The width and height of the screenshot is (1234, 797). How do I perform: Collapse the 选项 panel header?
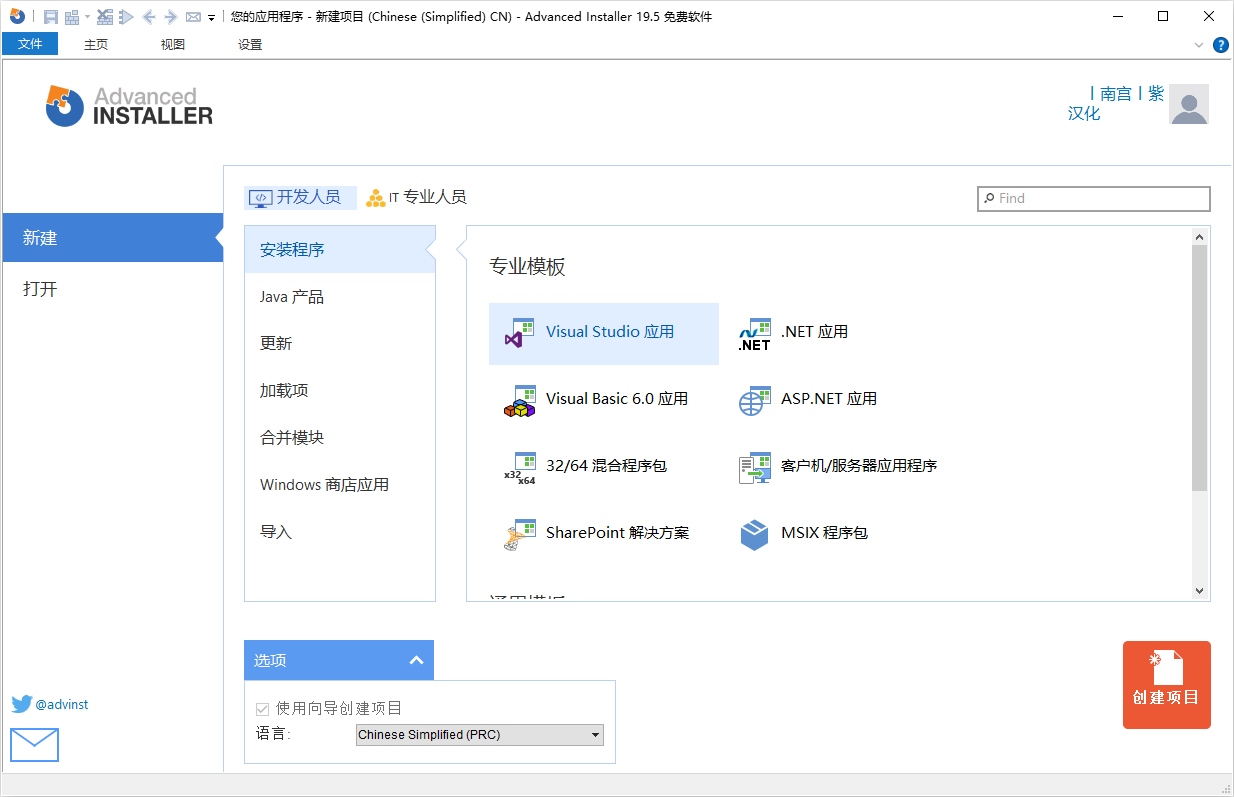(x=339, y=660)
